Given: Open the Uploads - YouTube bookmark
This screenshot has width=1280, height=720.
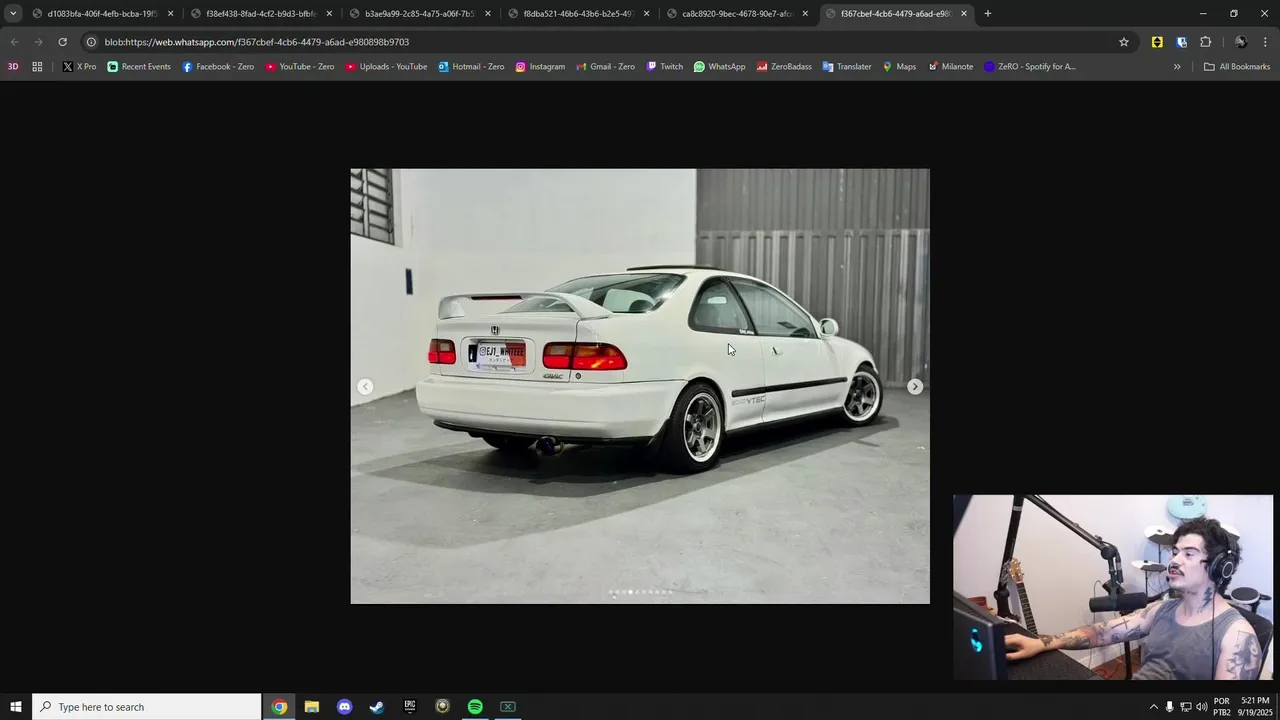Looking at the screenshot, I should click(386, 67).
